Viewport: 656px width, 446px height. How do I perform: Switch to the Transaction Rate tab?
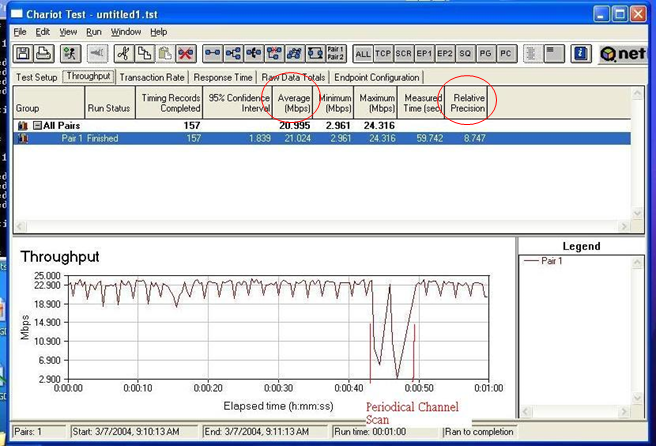152,77
